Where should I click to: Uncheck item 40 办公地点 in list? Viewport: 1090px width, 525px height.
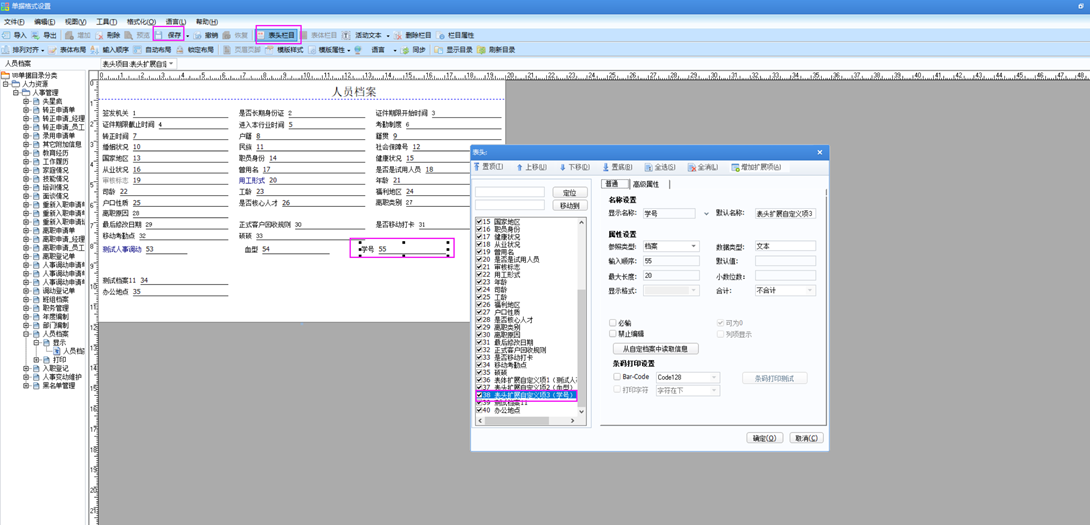pos(479,410)
